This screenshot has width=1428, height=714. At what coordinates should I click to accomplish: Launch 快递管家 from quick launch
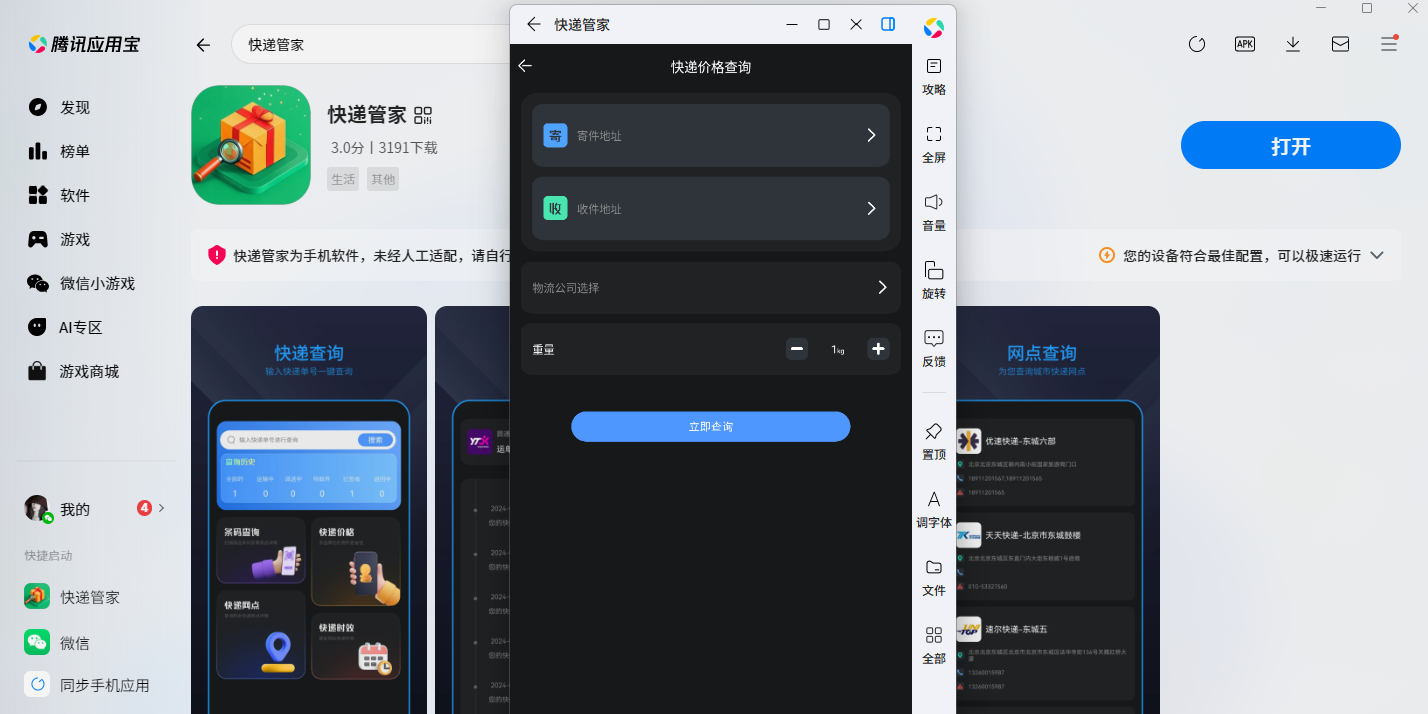click(x=74, y=597)
